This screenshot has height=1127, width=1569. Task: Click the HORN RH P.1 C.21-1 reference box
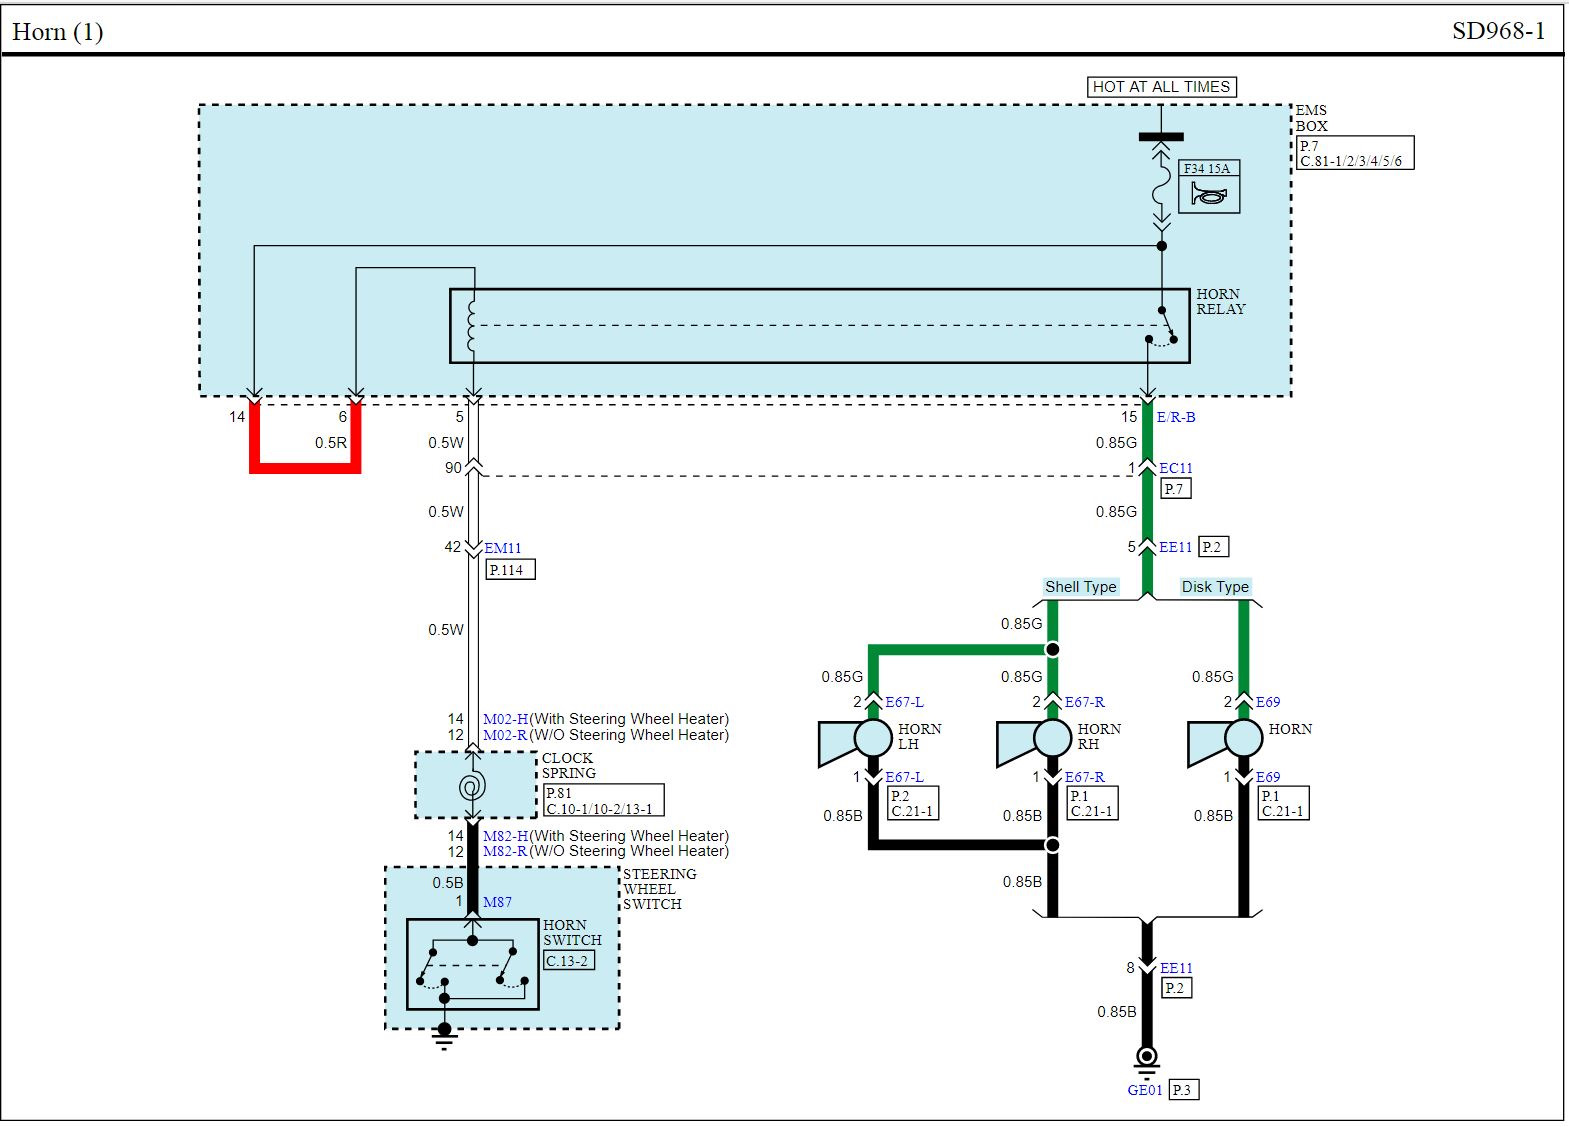pyautogui.click(x=1092, y=803)
